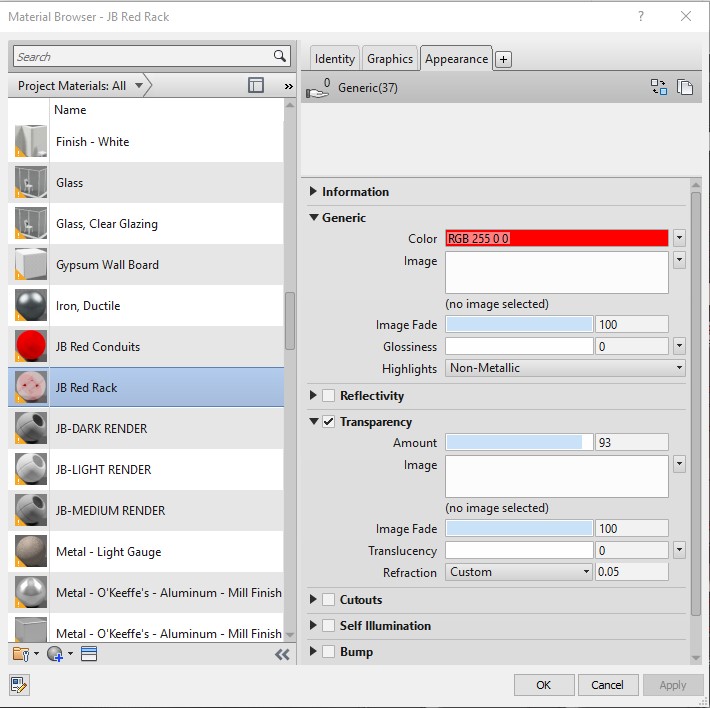This screenshot has width=710, height=708.
Task: Expand the Bump section arrow
Action: pos(313,651)
